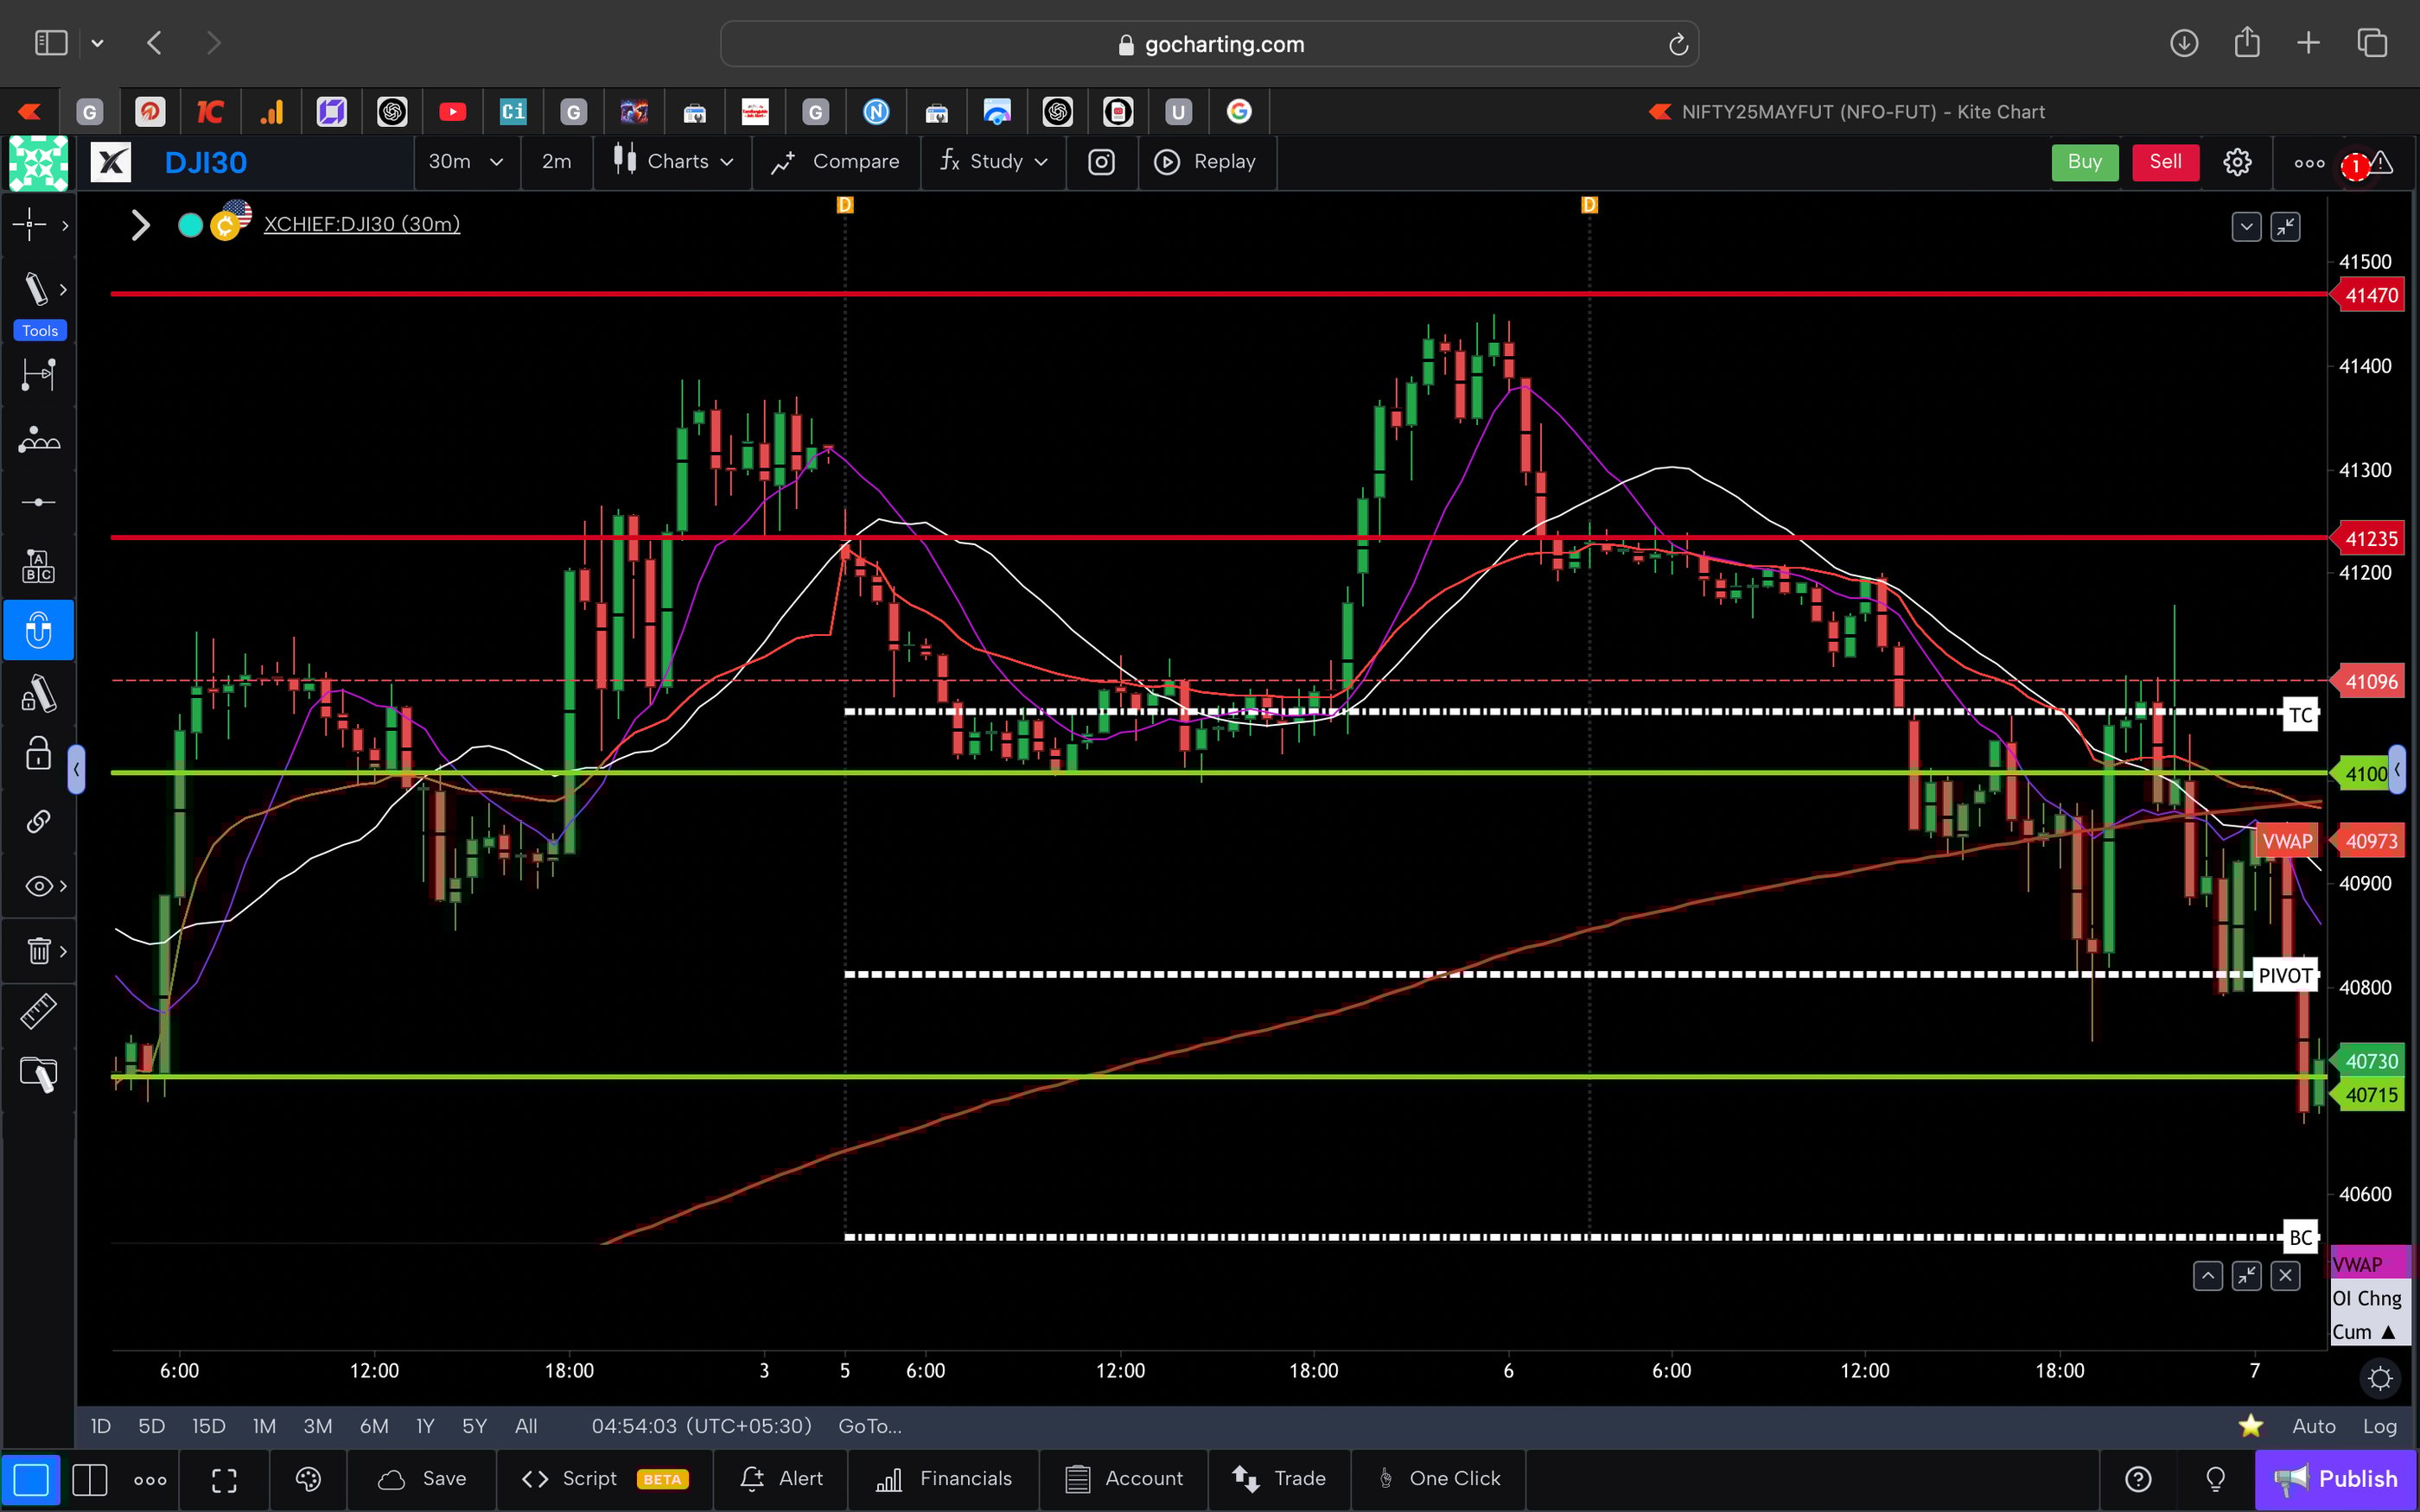Select the 5D timeframe tab

pyautogui.click(x=152, y=1426)
